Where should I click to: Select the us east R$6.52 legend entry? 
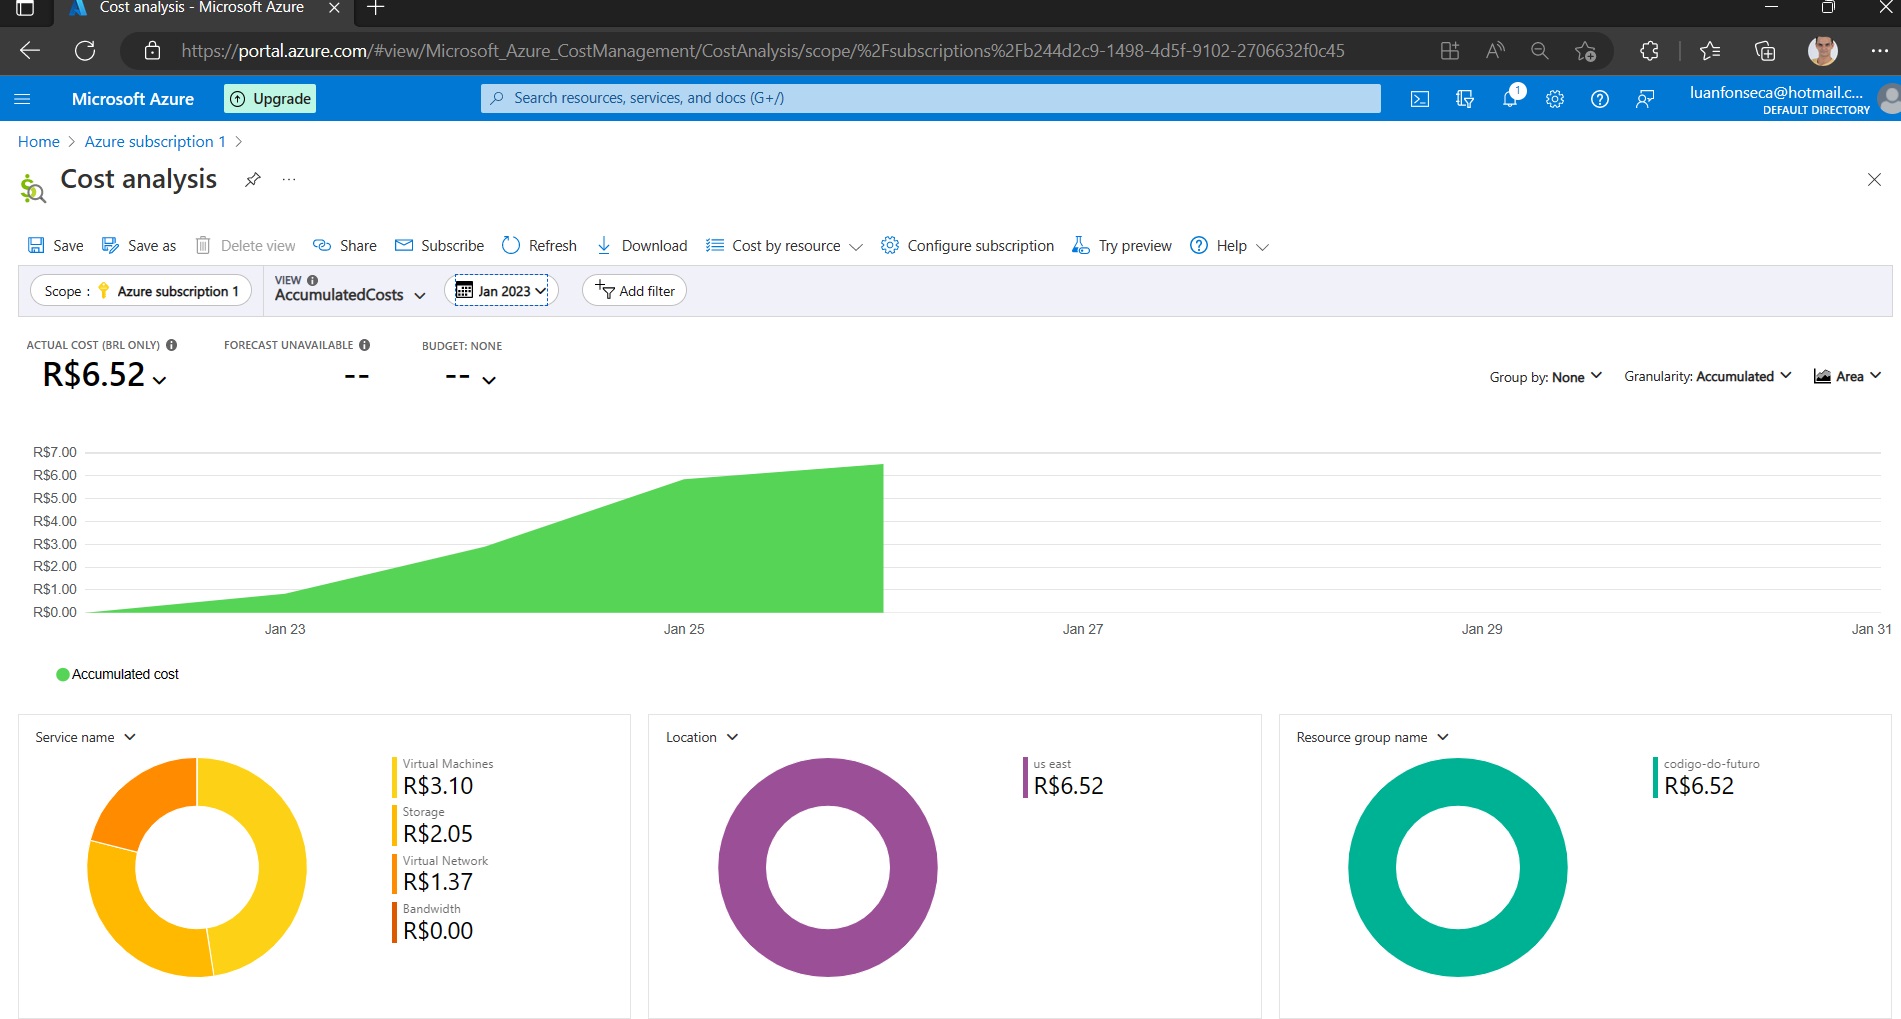point(1063,777)
